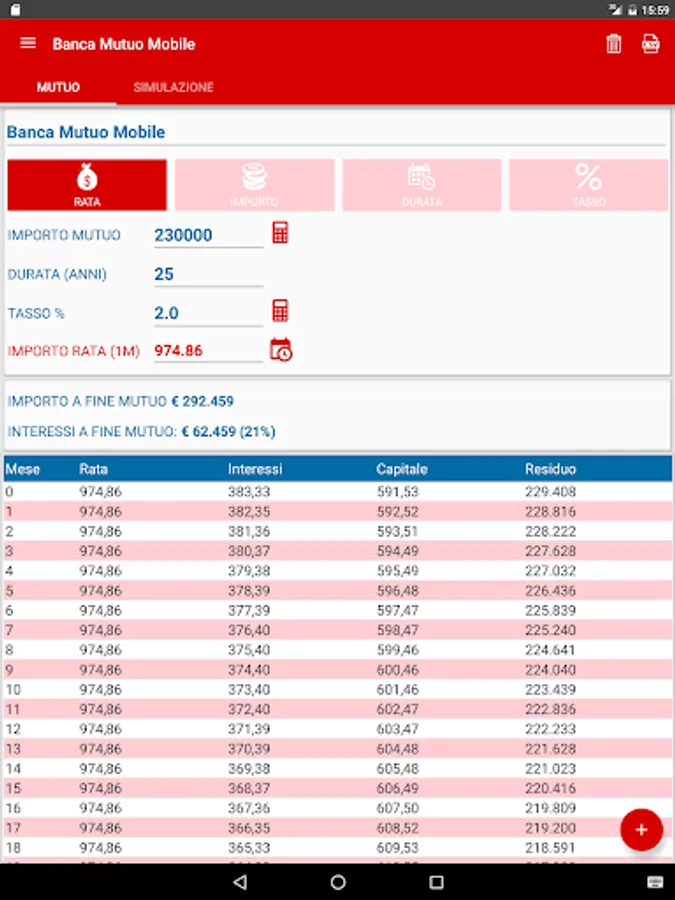Image resolution: width=675 pixels, height=900 pixels.
Task: Edit the Durata (Anni) field 25
Action: pyautogui.click(x=208, y=274)
